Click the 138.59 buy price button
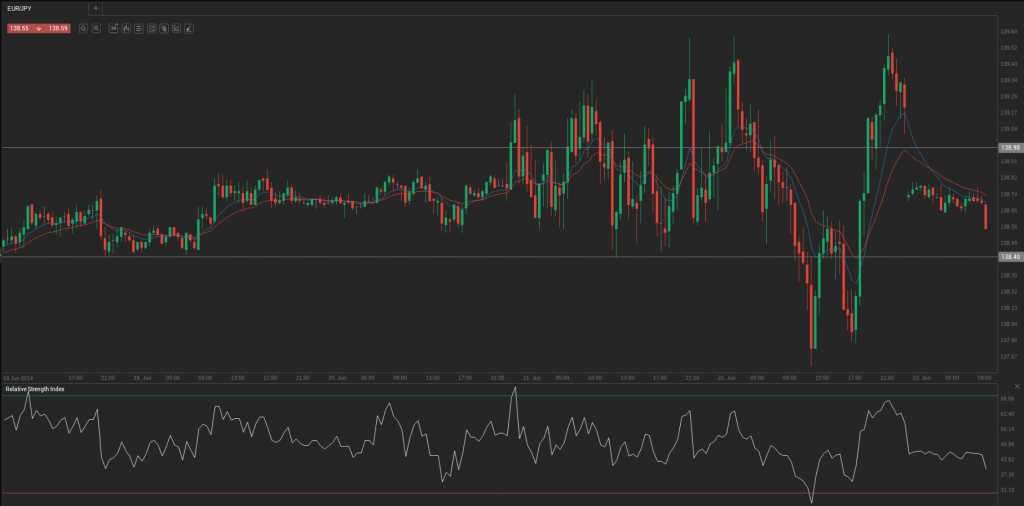The height and width of the screenshot is (506, 1024). (57, 28)
